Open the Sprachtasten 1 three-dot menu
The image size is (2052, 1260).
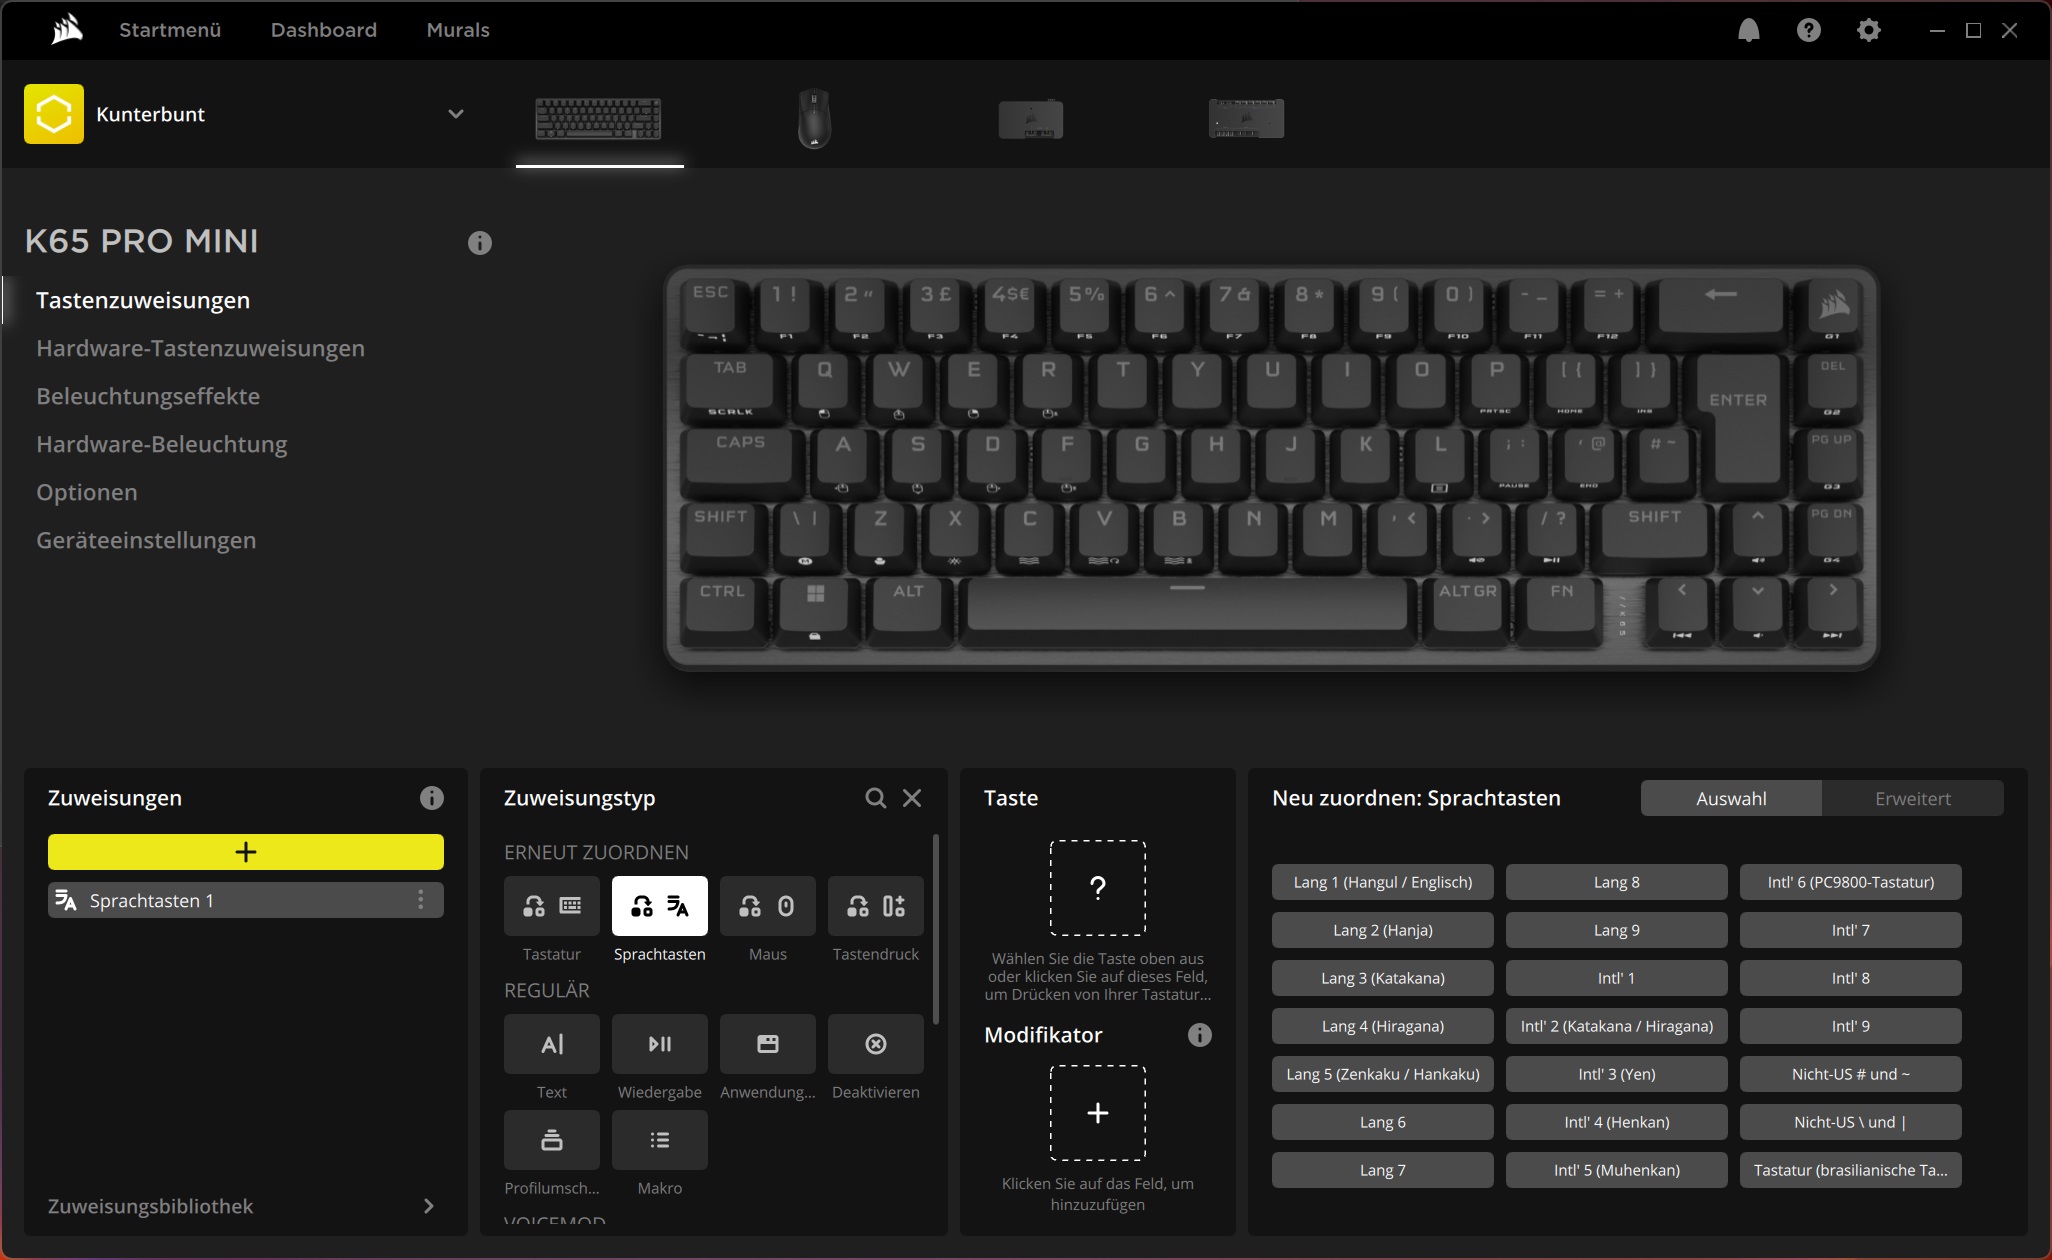click(421, 900)
